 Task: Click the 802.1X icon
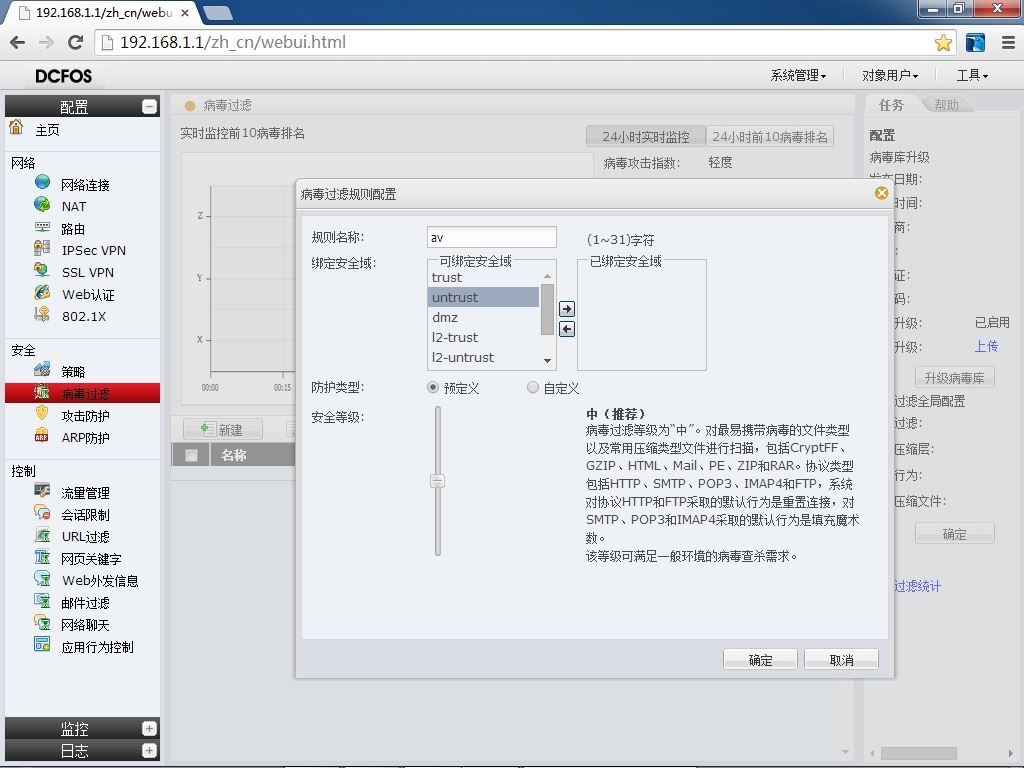click(42, 315)
